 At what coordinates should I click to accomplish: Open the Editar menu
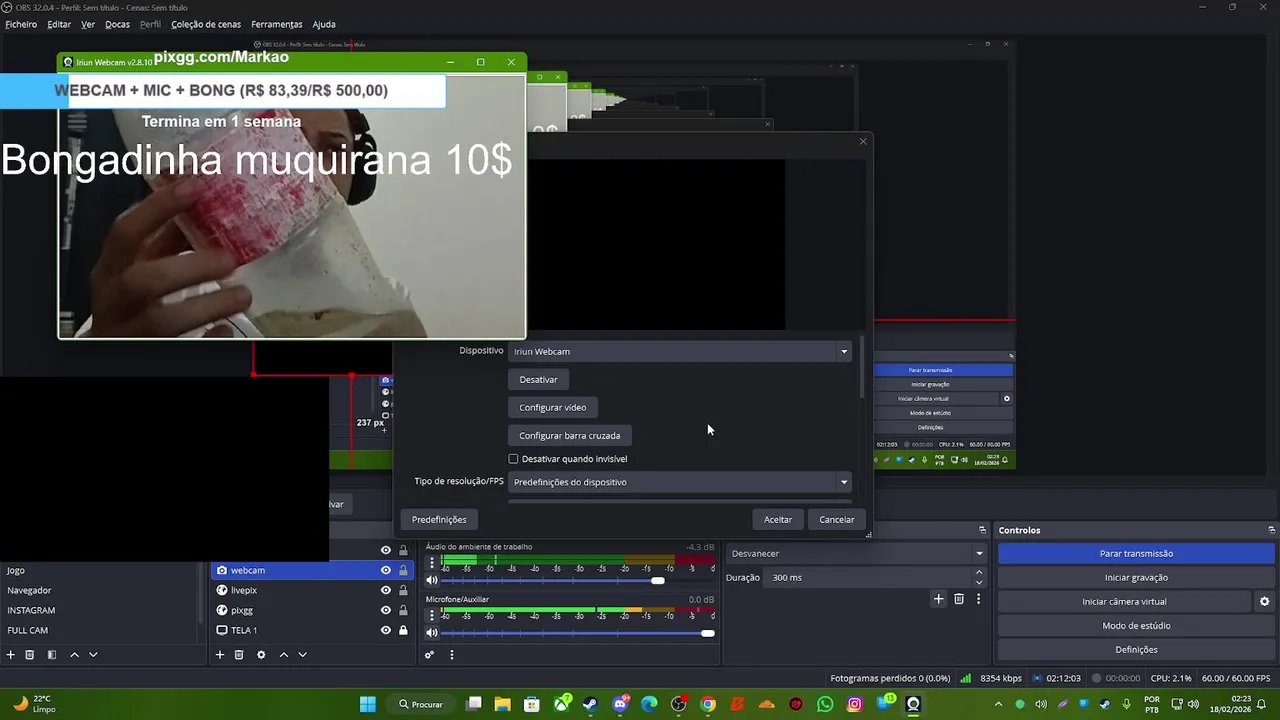(x=59, y=24)
